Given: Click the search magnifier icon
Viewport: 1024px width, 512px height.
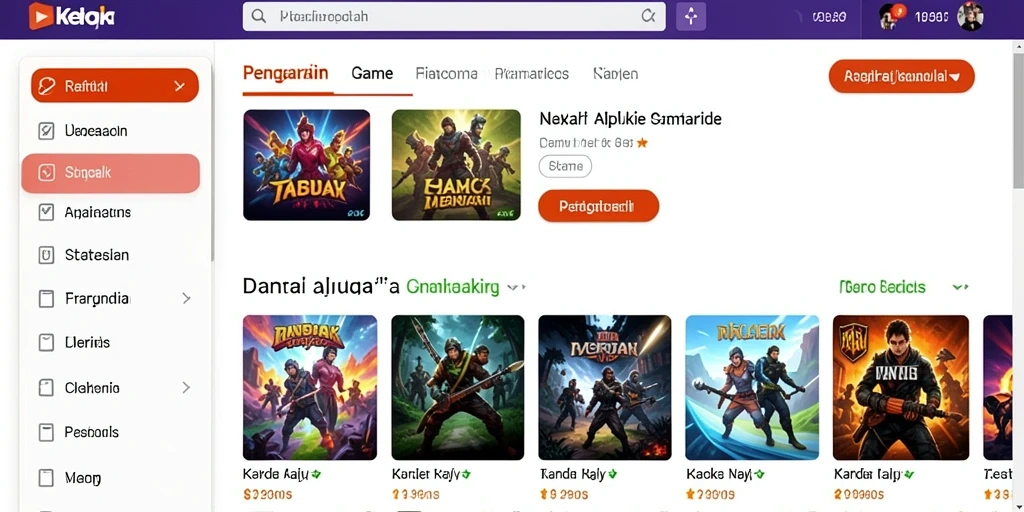Looking at the screenshot, I should click(x=259, y=16).
